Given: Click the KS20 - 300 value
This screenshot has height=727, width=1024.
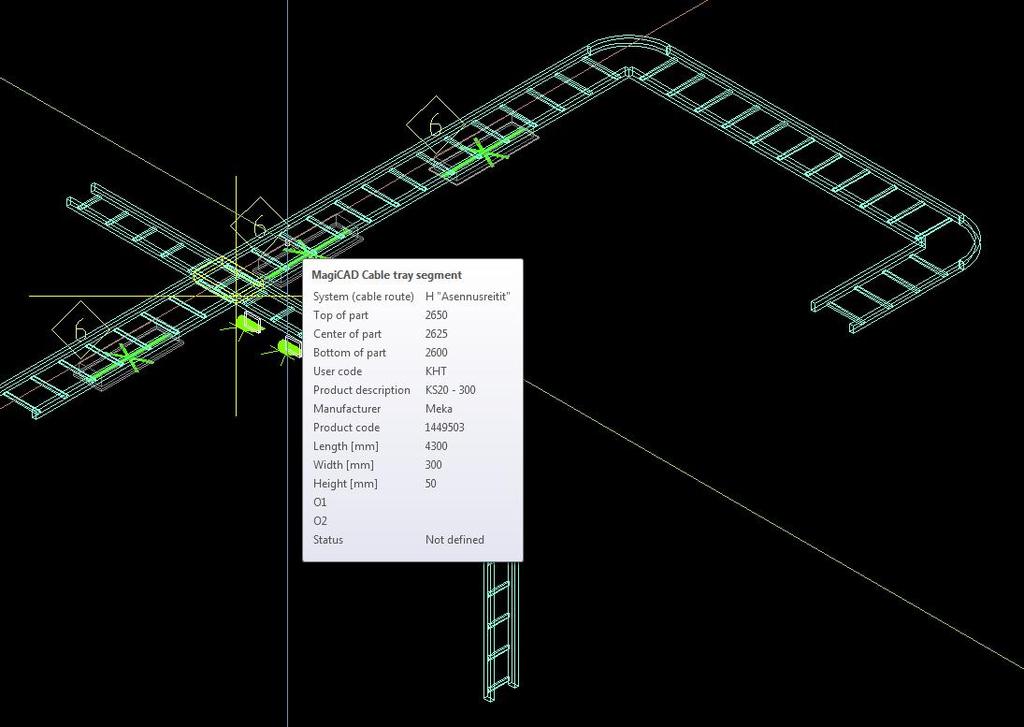Looking at the screenshot, I should 450,390.
